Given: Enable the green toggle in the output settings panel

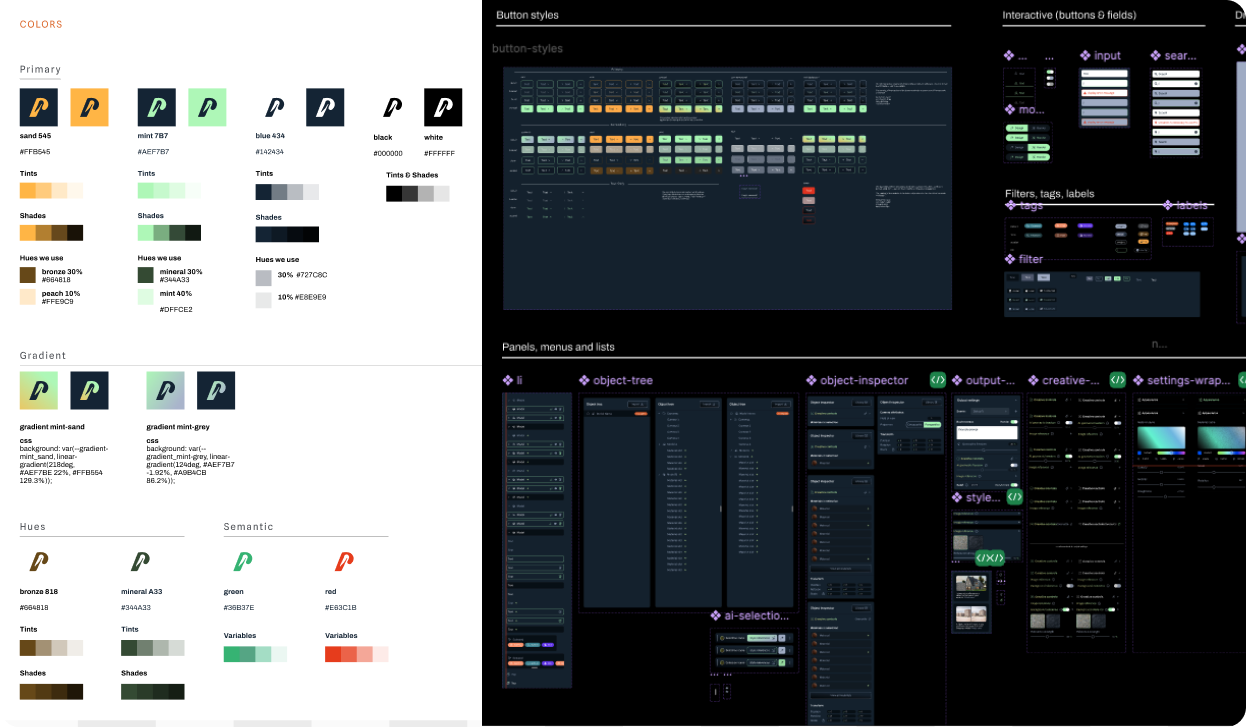Looking at the screenshot, I should pos(1014,422).
